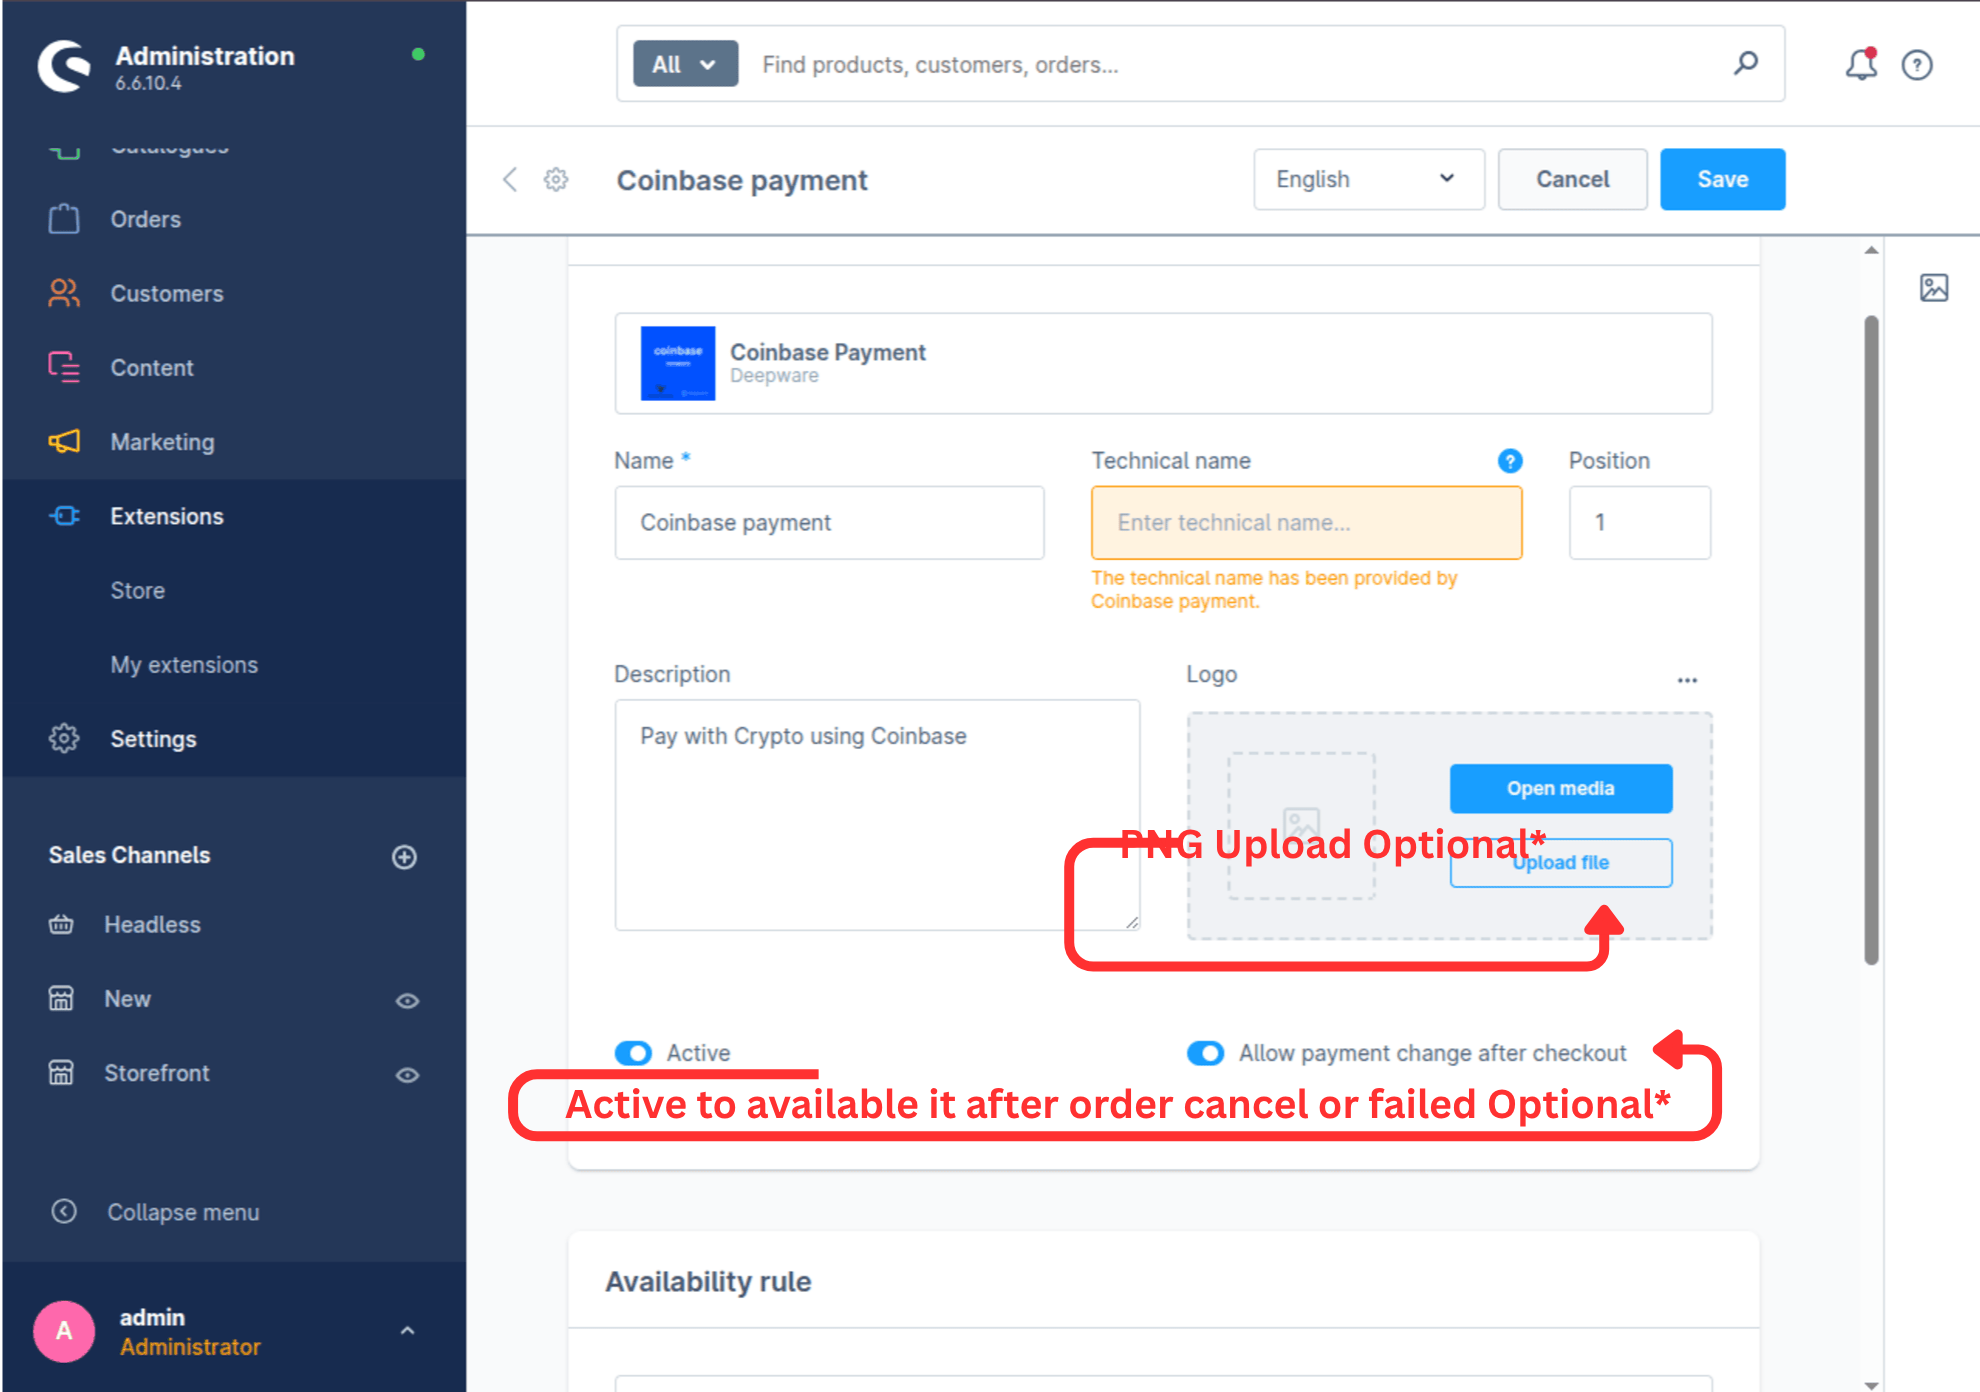The width and height of the screenshot is (1980, 1392).
Task: Click the Collapse menu arrow icon
Action: (x=64, y=1211)
